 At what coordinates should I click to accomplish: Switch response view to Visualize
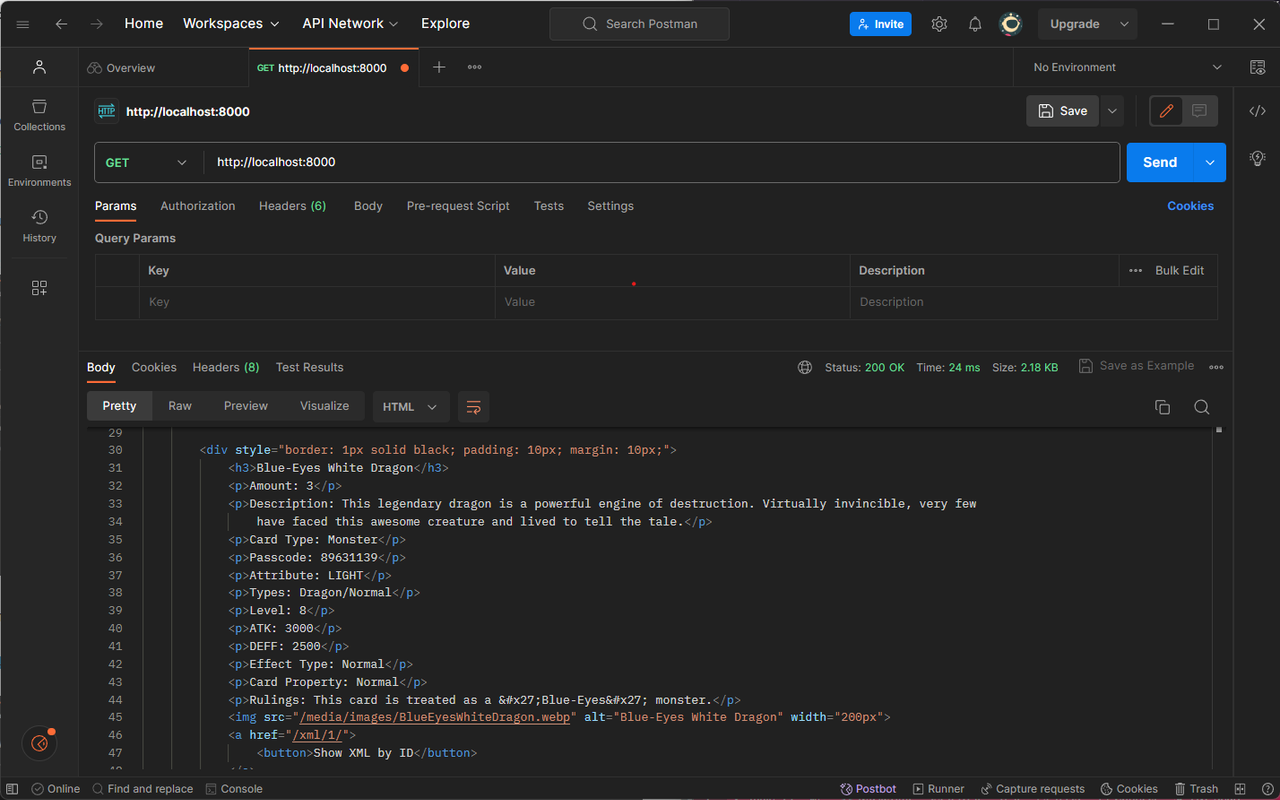324,406
